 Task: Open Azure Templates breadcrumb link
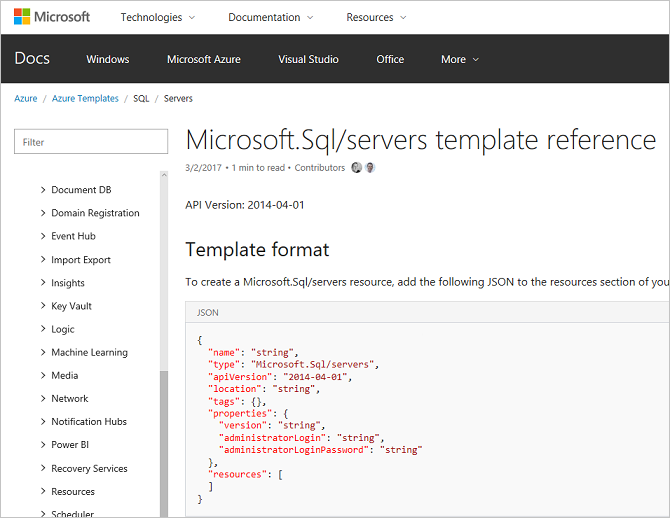click(x=85, y=99)
